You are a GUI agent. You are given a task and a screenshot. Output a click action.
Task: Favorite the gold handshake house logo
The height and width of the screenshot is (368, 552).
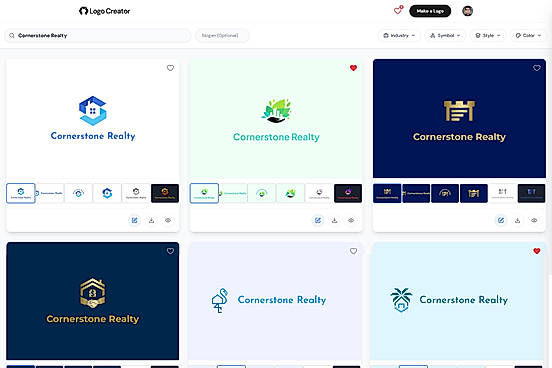coord(170,251)
